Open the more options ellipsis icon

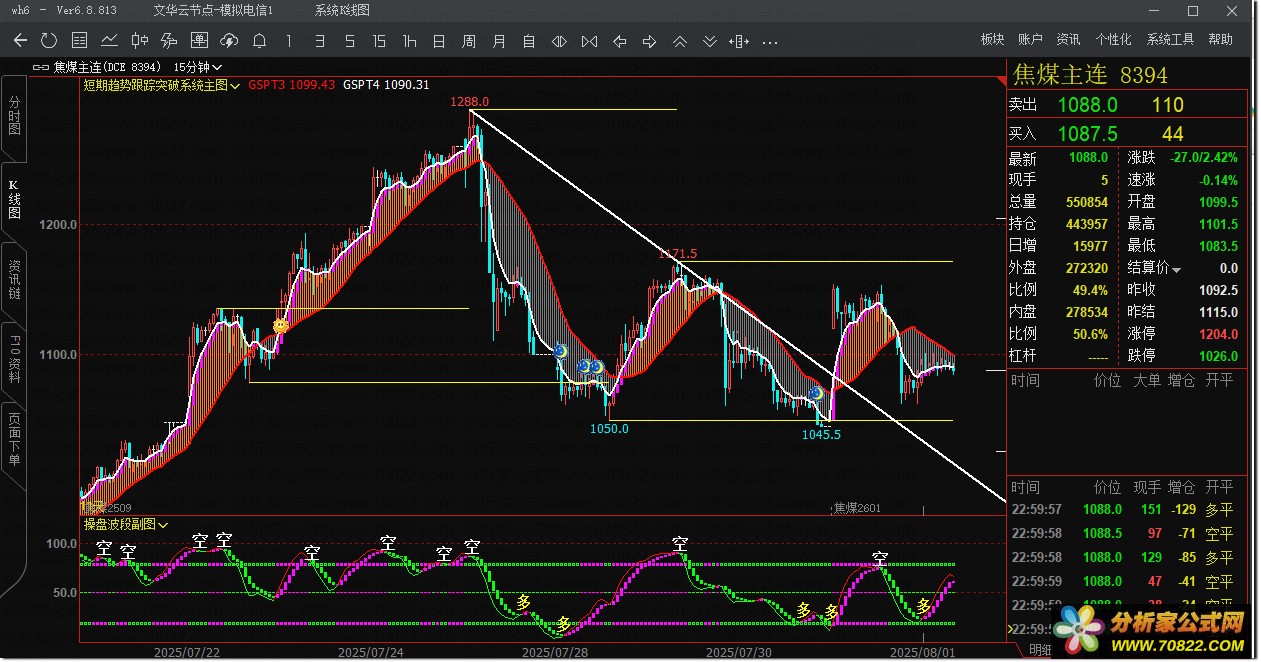point(770,42)
